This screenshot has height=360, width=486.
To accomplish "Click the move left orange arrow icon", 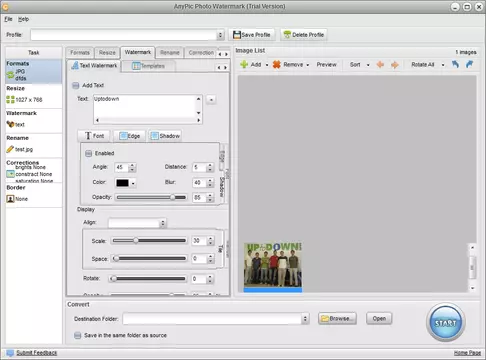I will click(380, 65).
